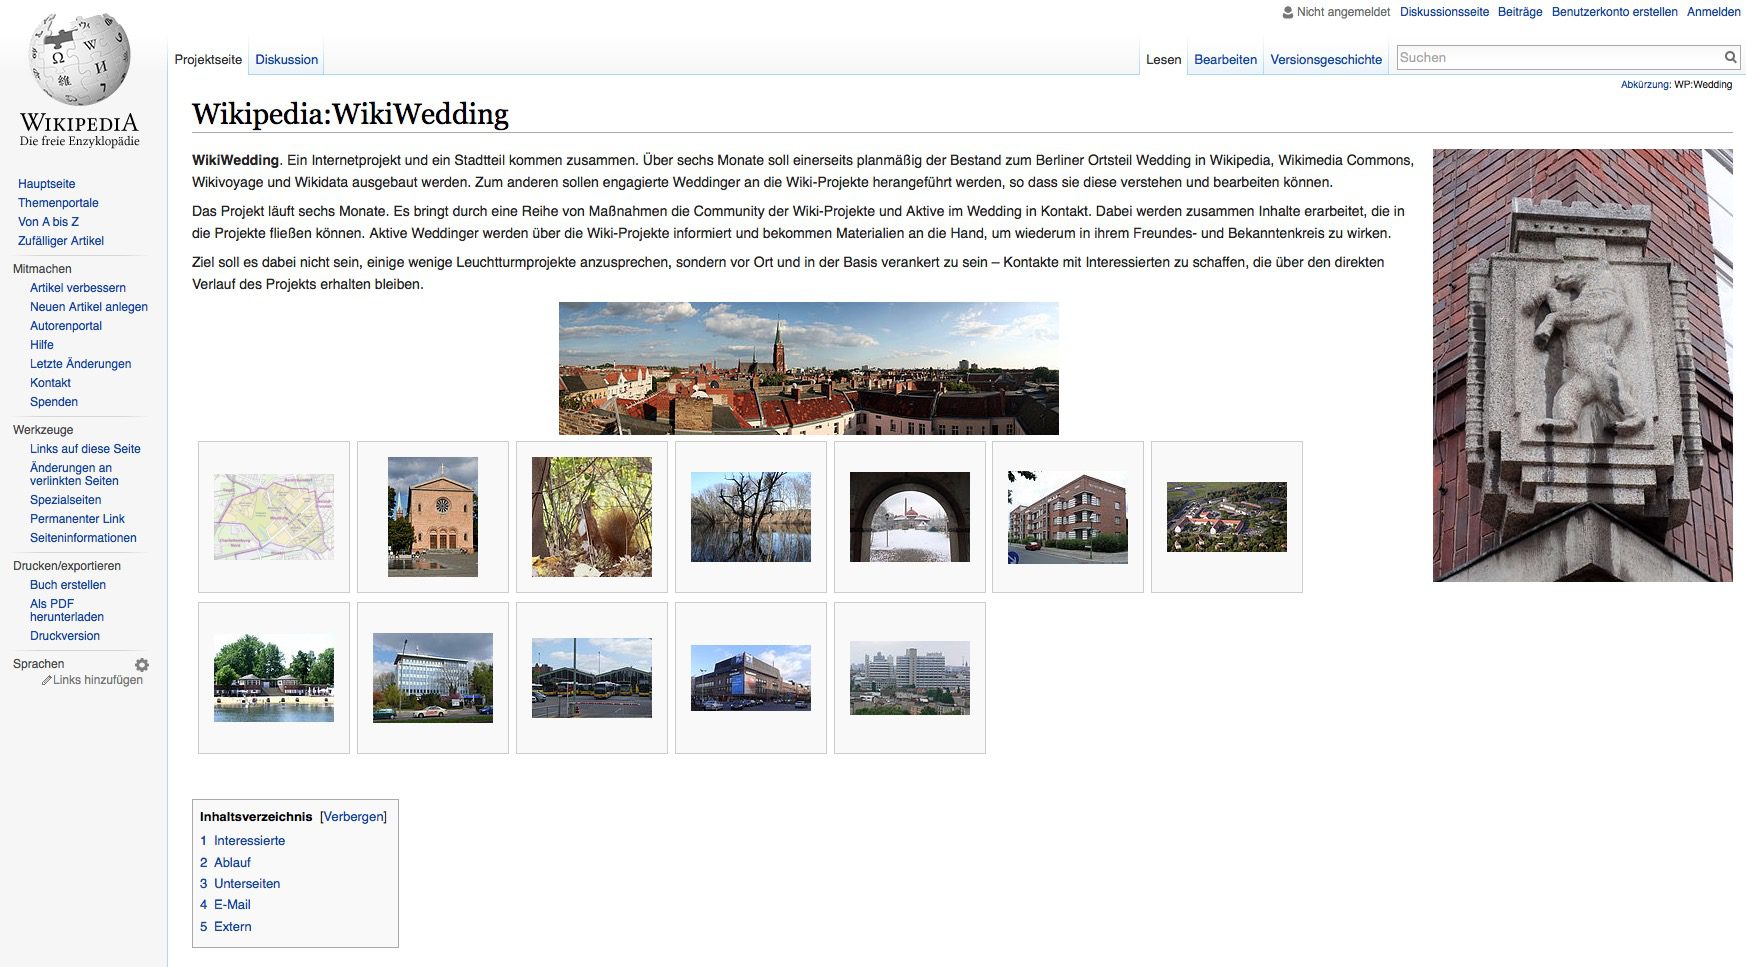Collapse the Drucken/exportieren sidebar section
Screen dimensions: 1746x967
tap(67, 566)
